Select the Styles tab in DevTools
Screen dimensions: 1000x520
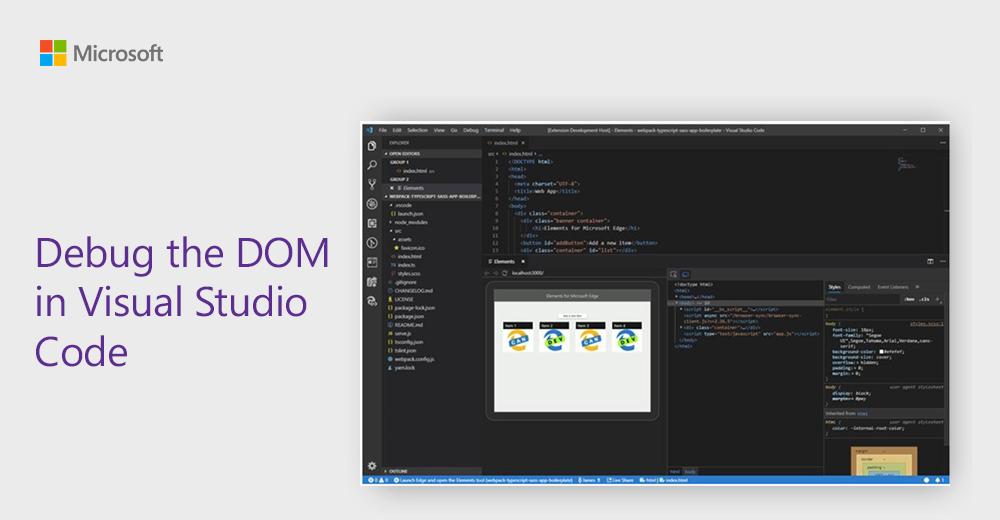834,287
